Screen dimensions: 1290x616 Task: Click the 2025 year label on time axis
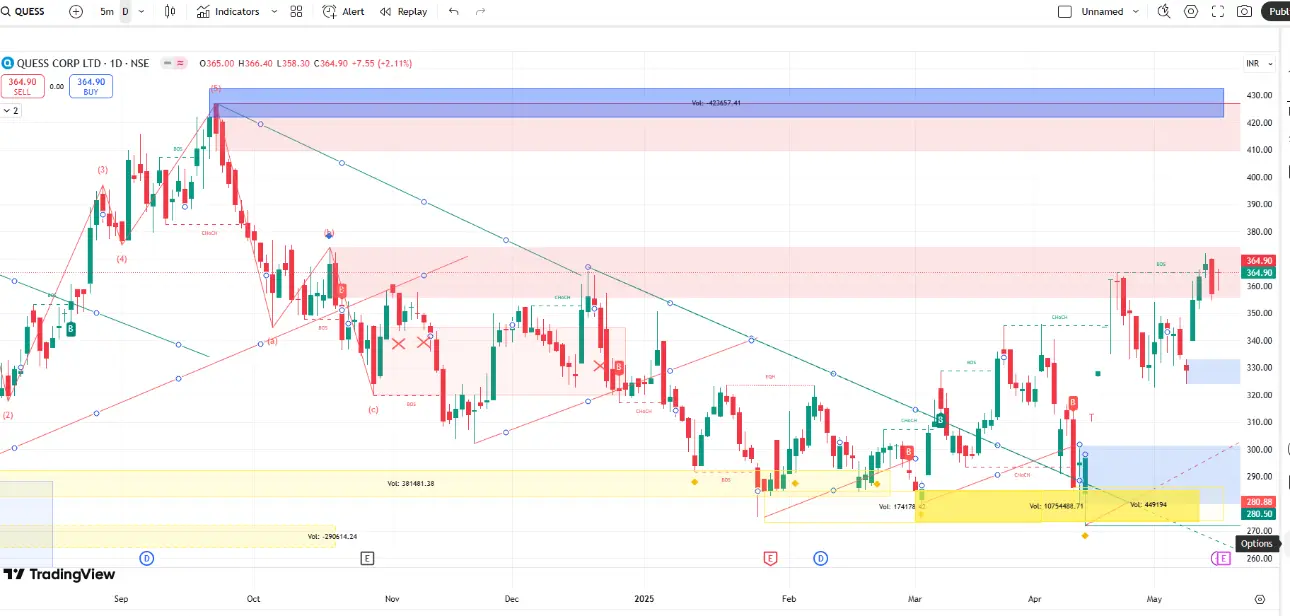pos(645,599)
